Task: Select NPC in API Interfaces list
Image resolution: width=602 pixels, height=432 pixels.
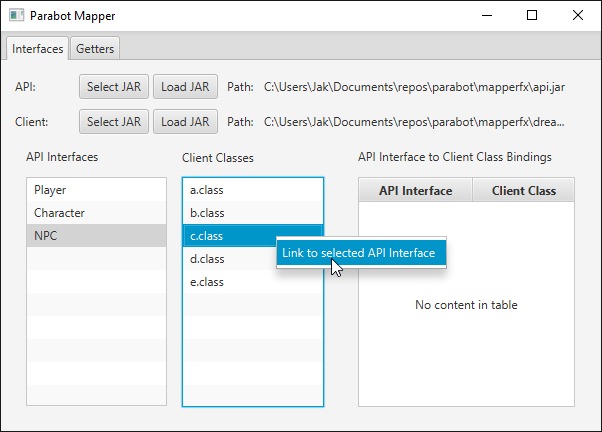Action: (96, 236)
